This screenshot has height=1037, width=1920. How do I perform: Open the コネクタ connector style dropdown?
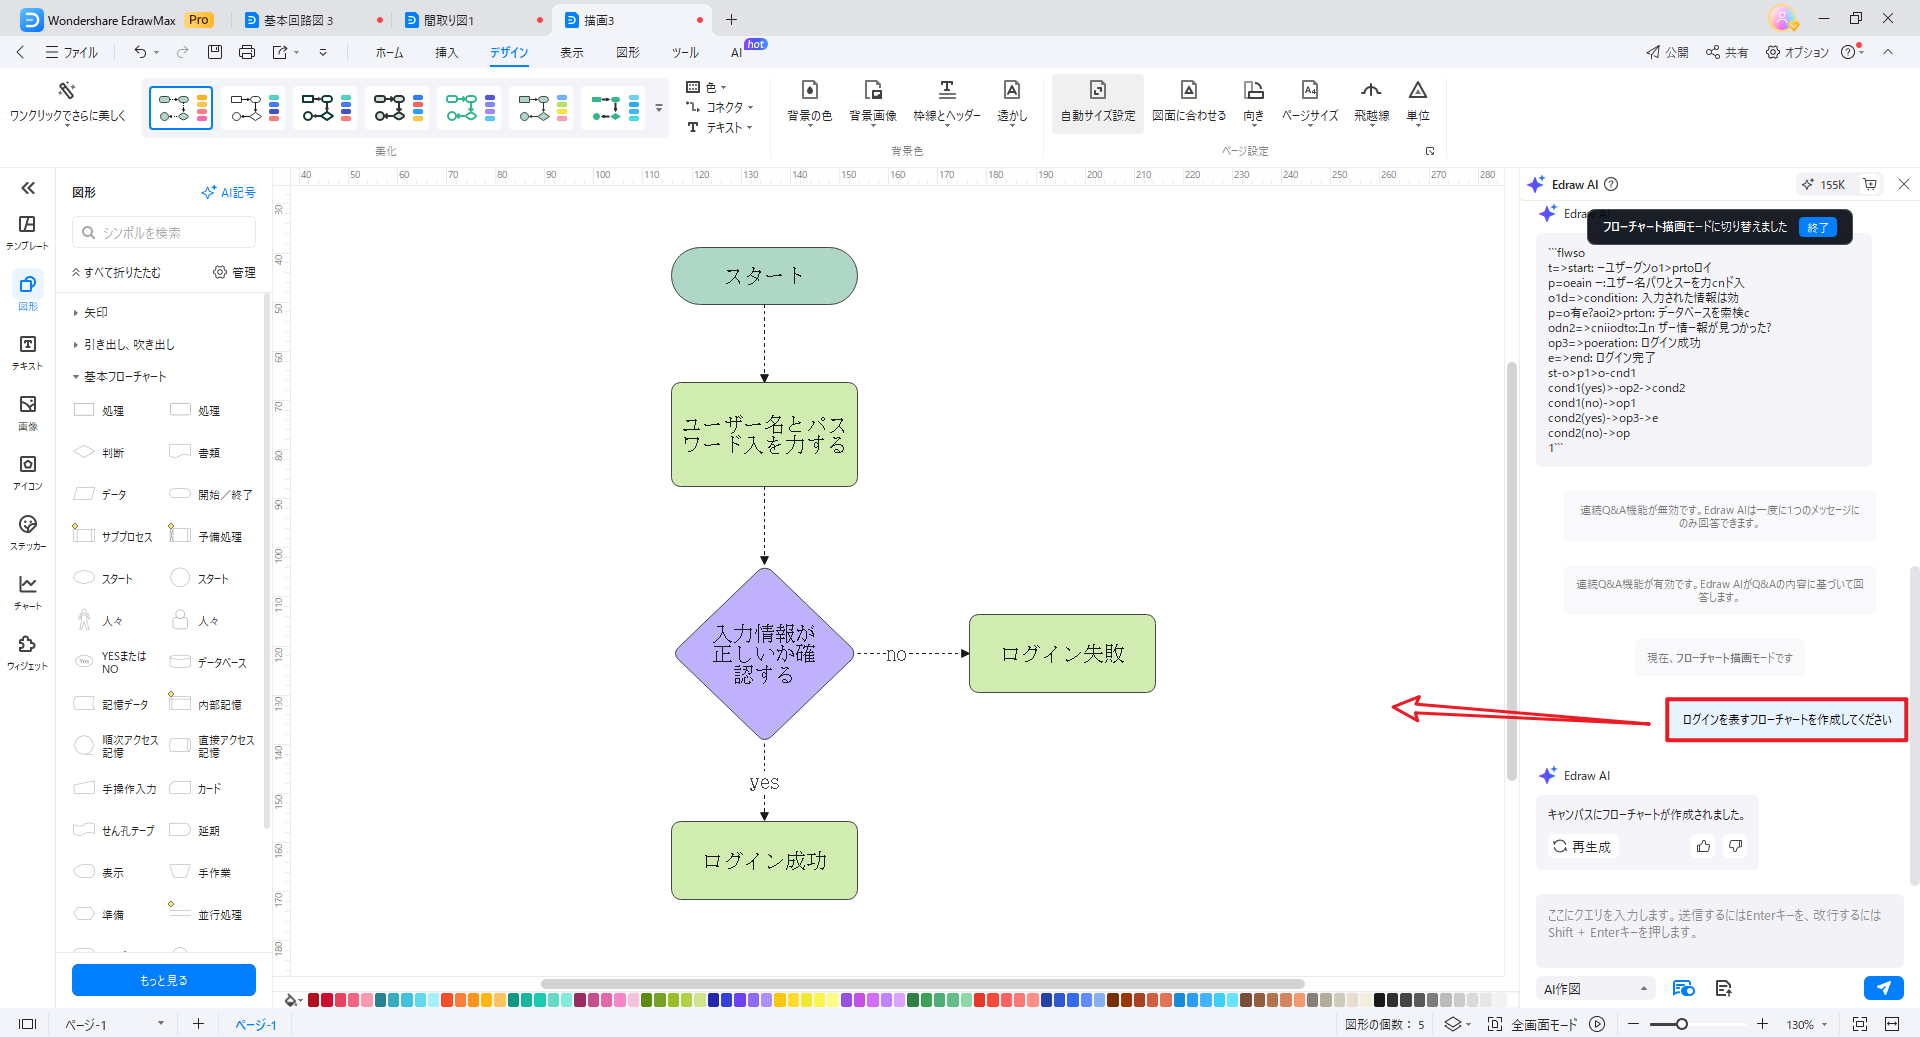(720, 107)
